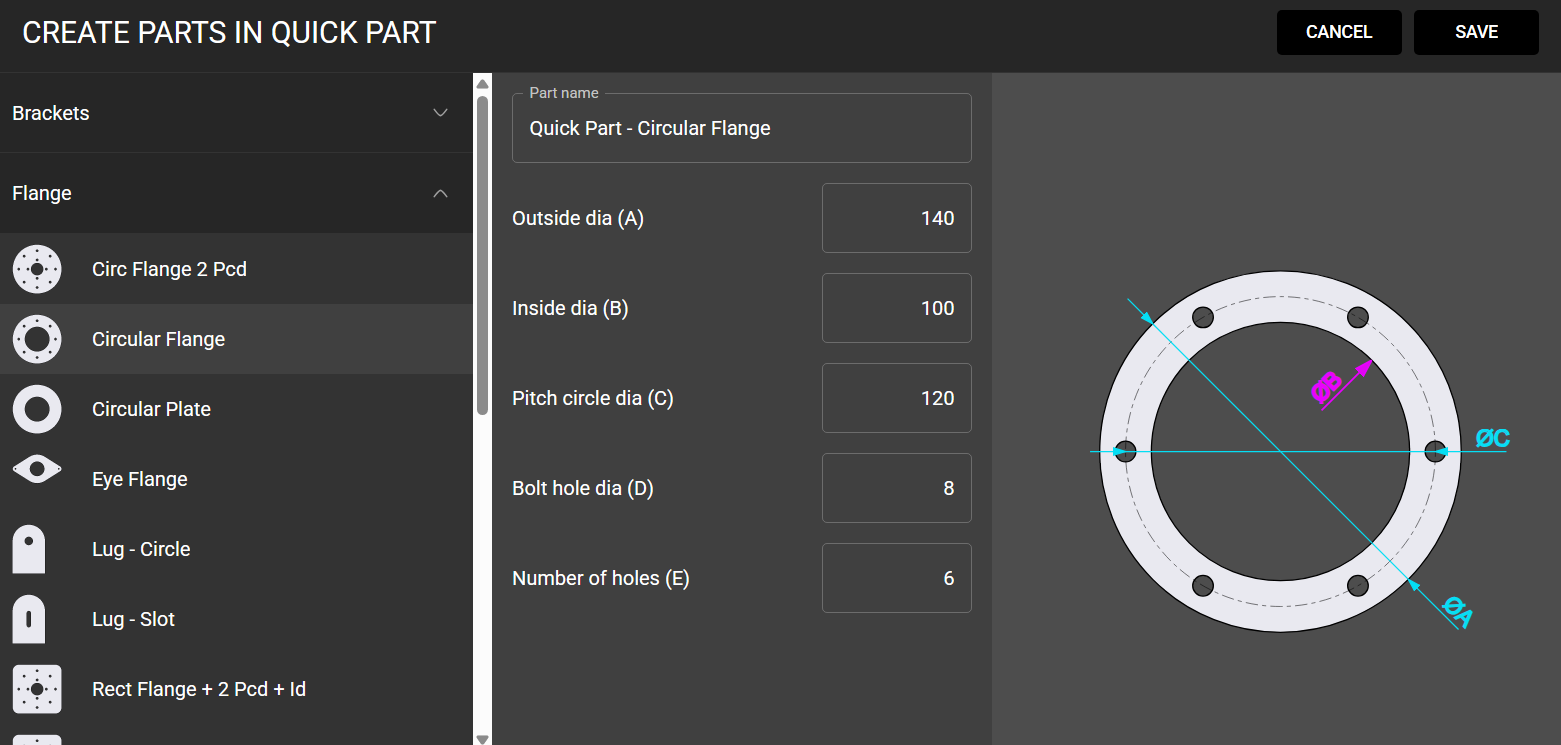Focus the Number of holes (E) field
Viewport: 1561px width, 745px height.
[896, 578]
